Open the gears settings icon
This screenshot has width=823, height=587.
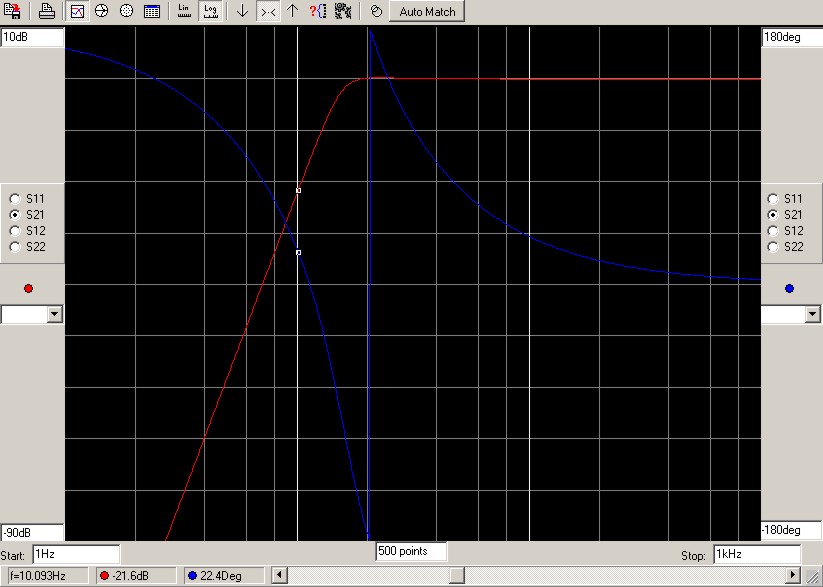point(343,11)
